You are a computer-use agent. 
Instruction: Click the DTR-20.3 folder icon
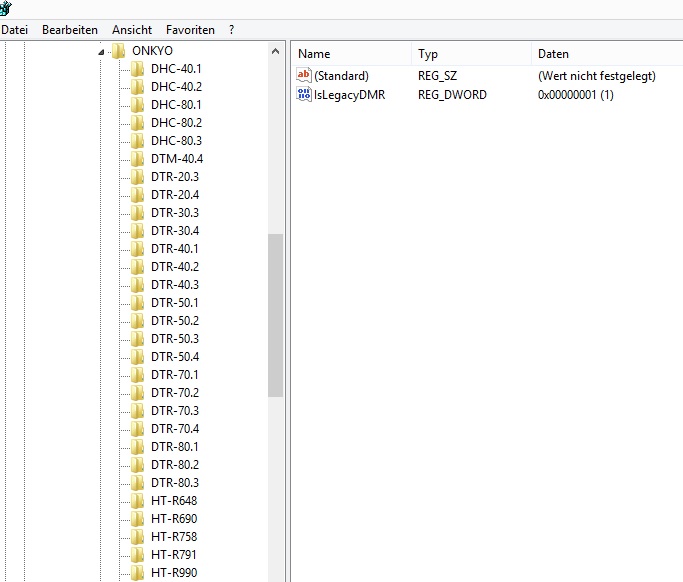[137, 176]
